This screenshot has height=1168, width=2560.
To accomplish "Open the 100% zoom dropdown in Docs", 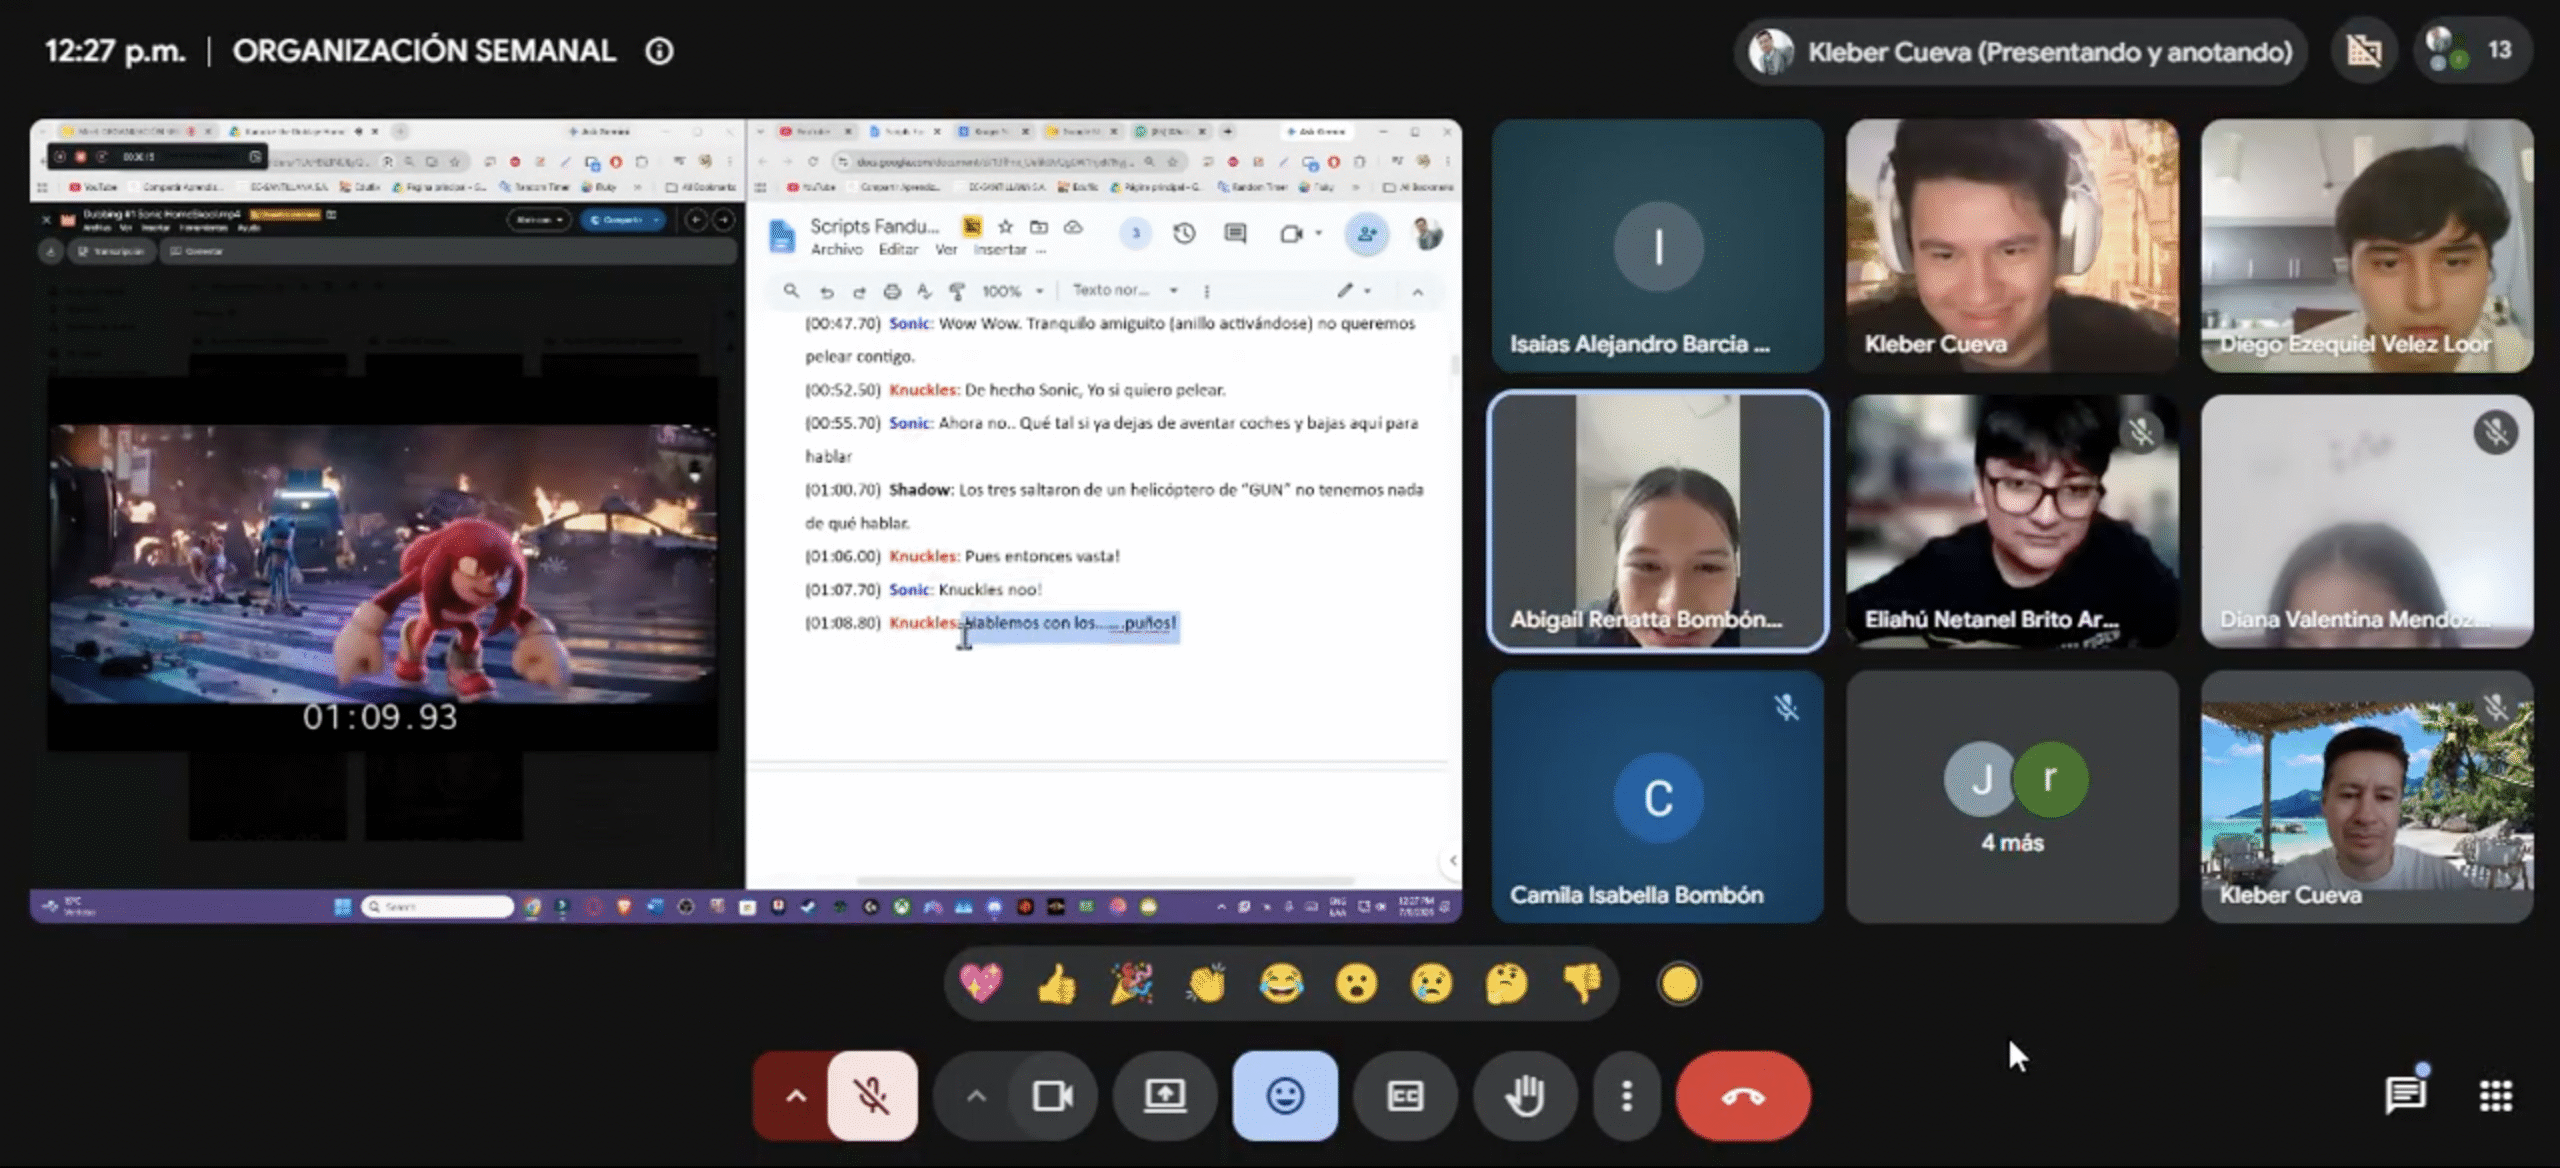I will [x=1012, y=291].
